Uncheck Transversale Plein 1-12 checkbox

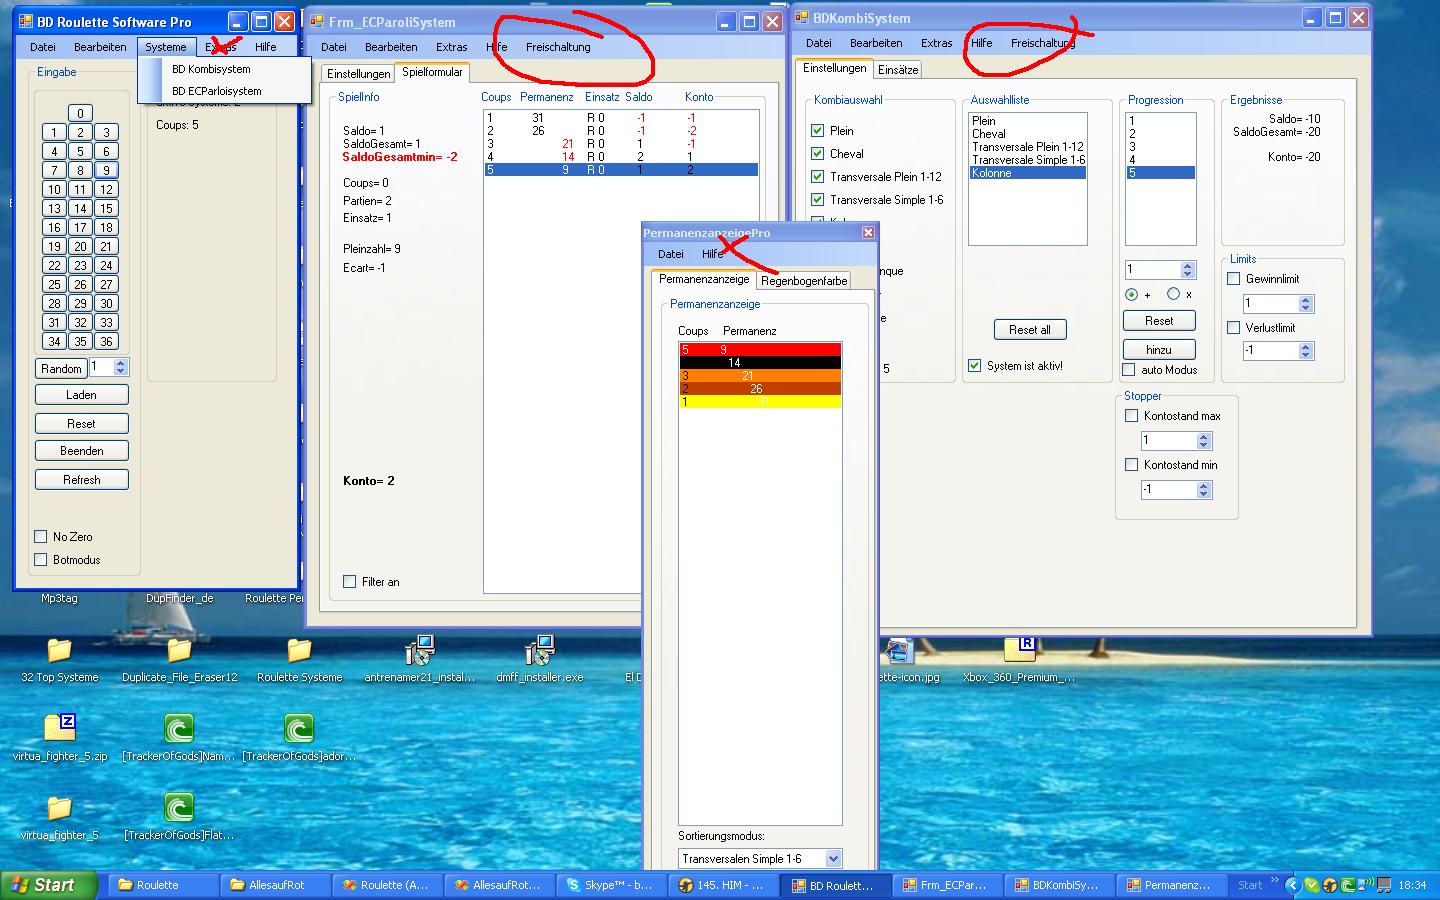point(818,177)
